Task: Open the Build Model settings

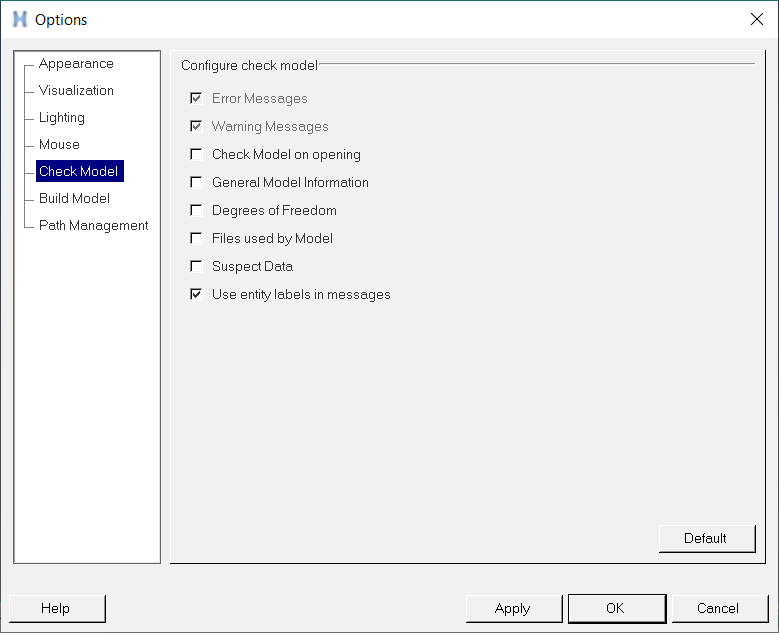Action: pos(74,199)
